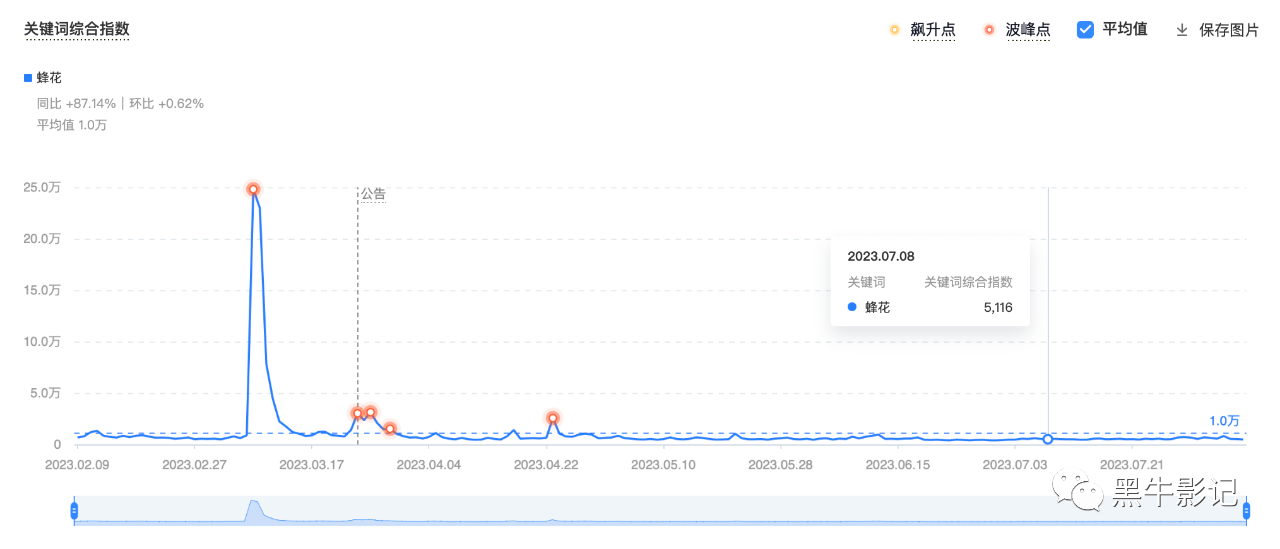Click the 2023.03.17 x-axis date label
Viewport: 1280px width, 549px height.
click(x=309, y=465)
